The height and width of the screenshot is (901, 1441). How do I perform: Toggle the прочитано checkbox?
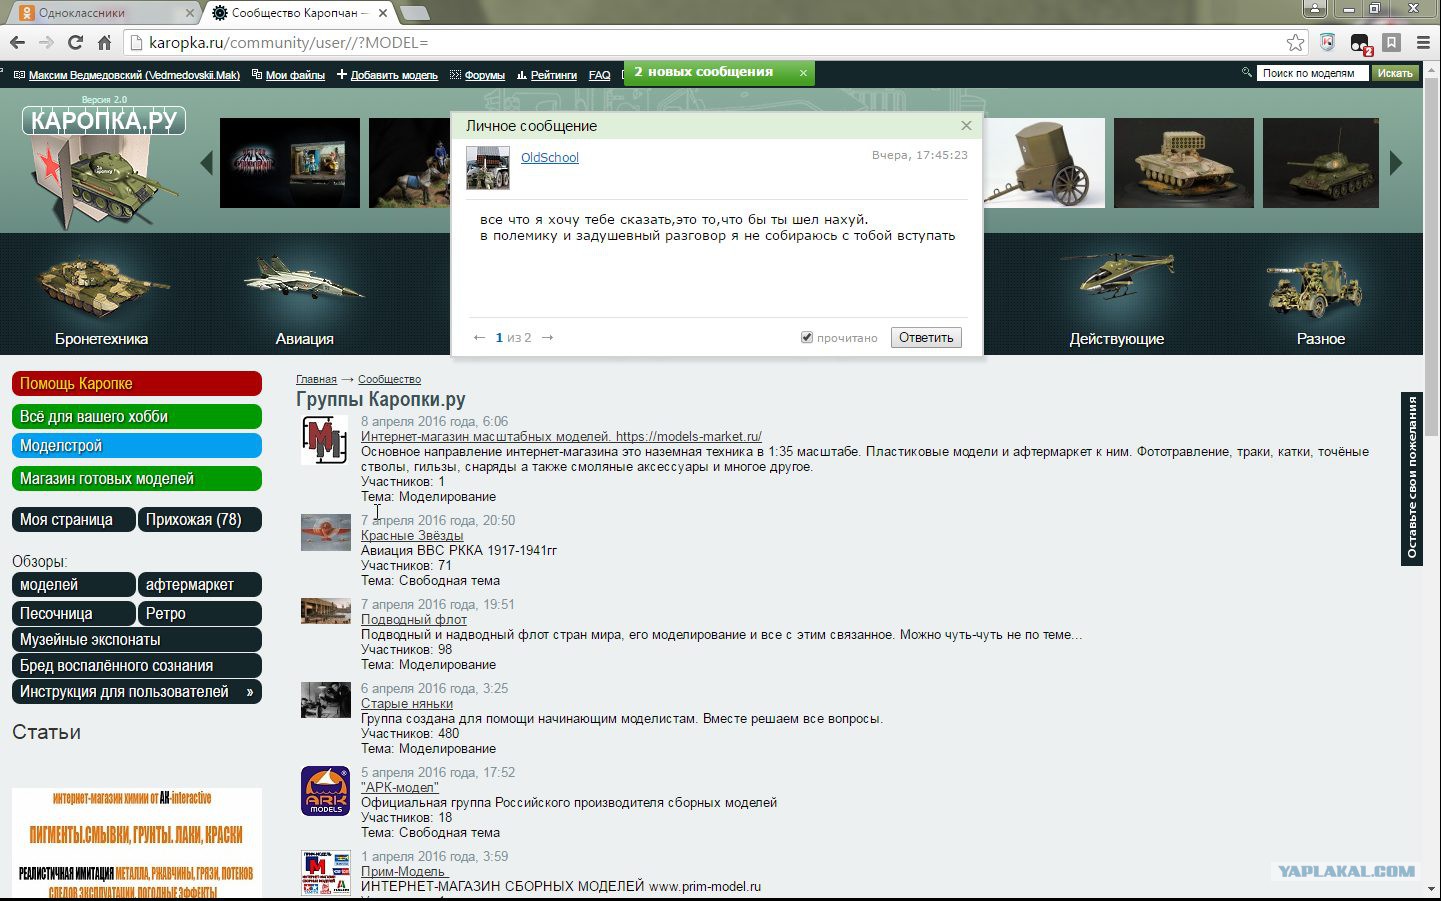(x=807, y=337)
